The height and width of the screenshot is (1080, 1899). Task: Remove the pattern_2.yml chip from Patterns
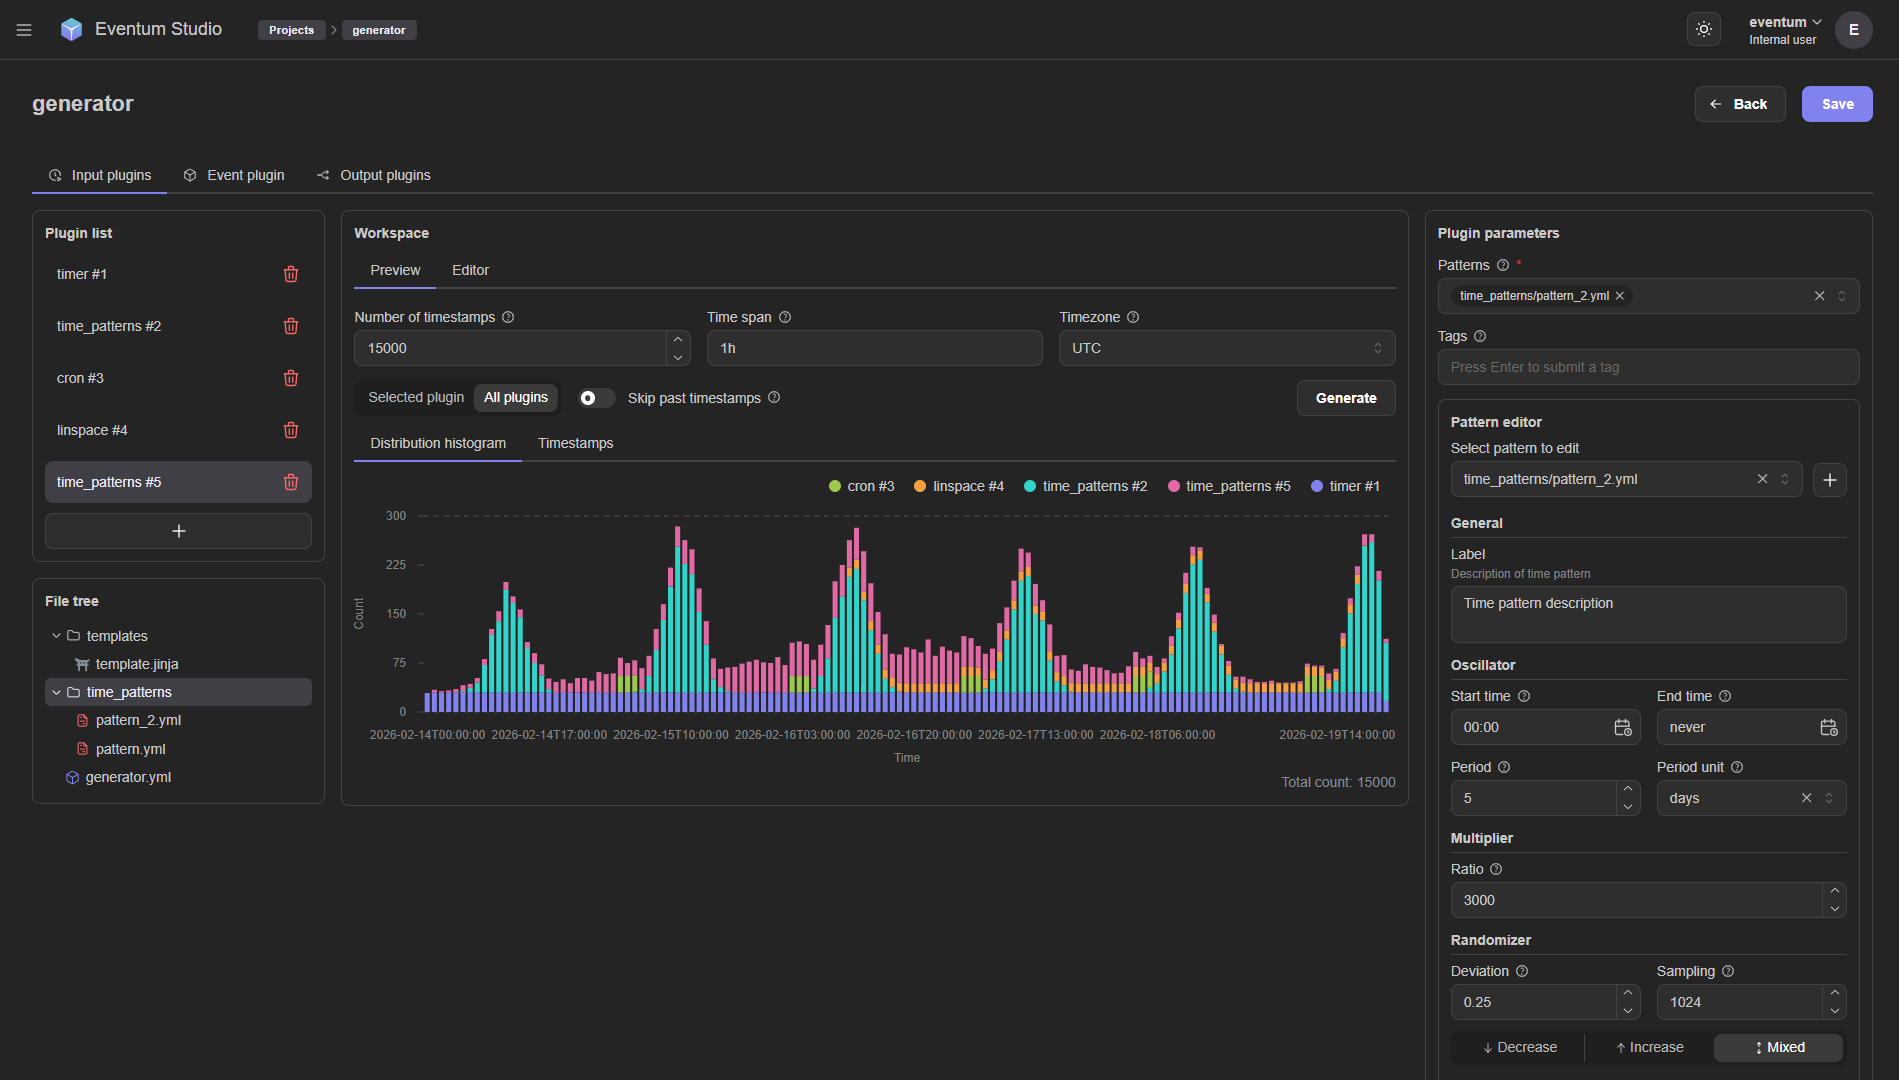1620,296
